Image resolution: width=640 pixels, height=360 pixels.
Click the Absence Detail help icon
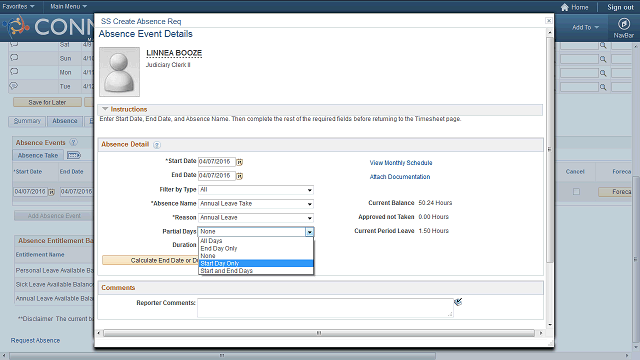coord(157,145)
